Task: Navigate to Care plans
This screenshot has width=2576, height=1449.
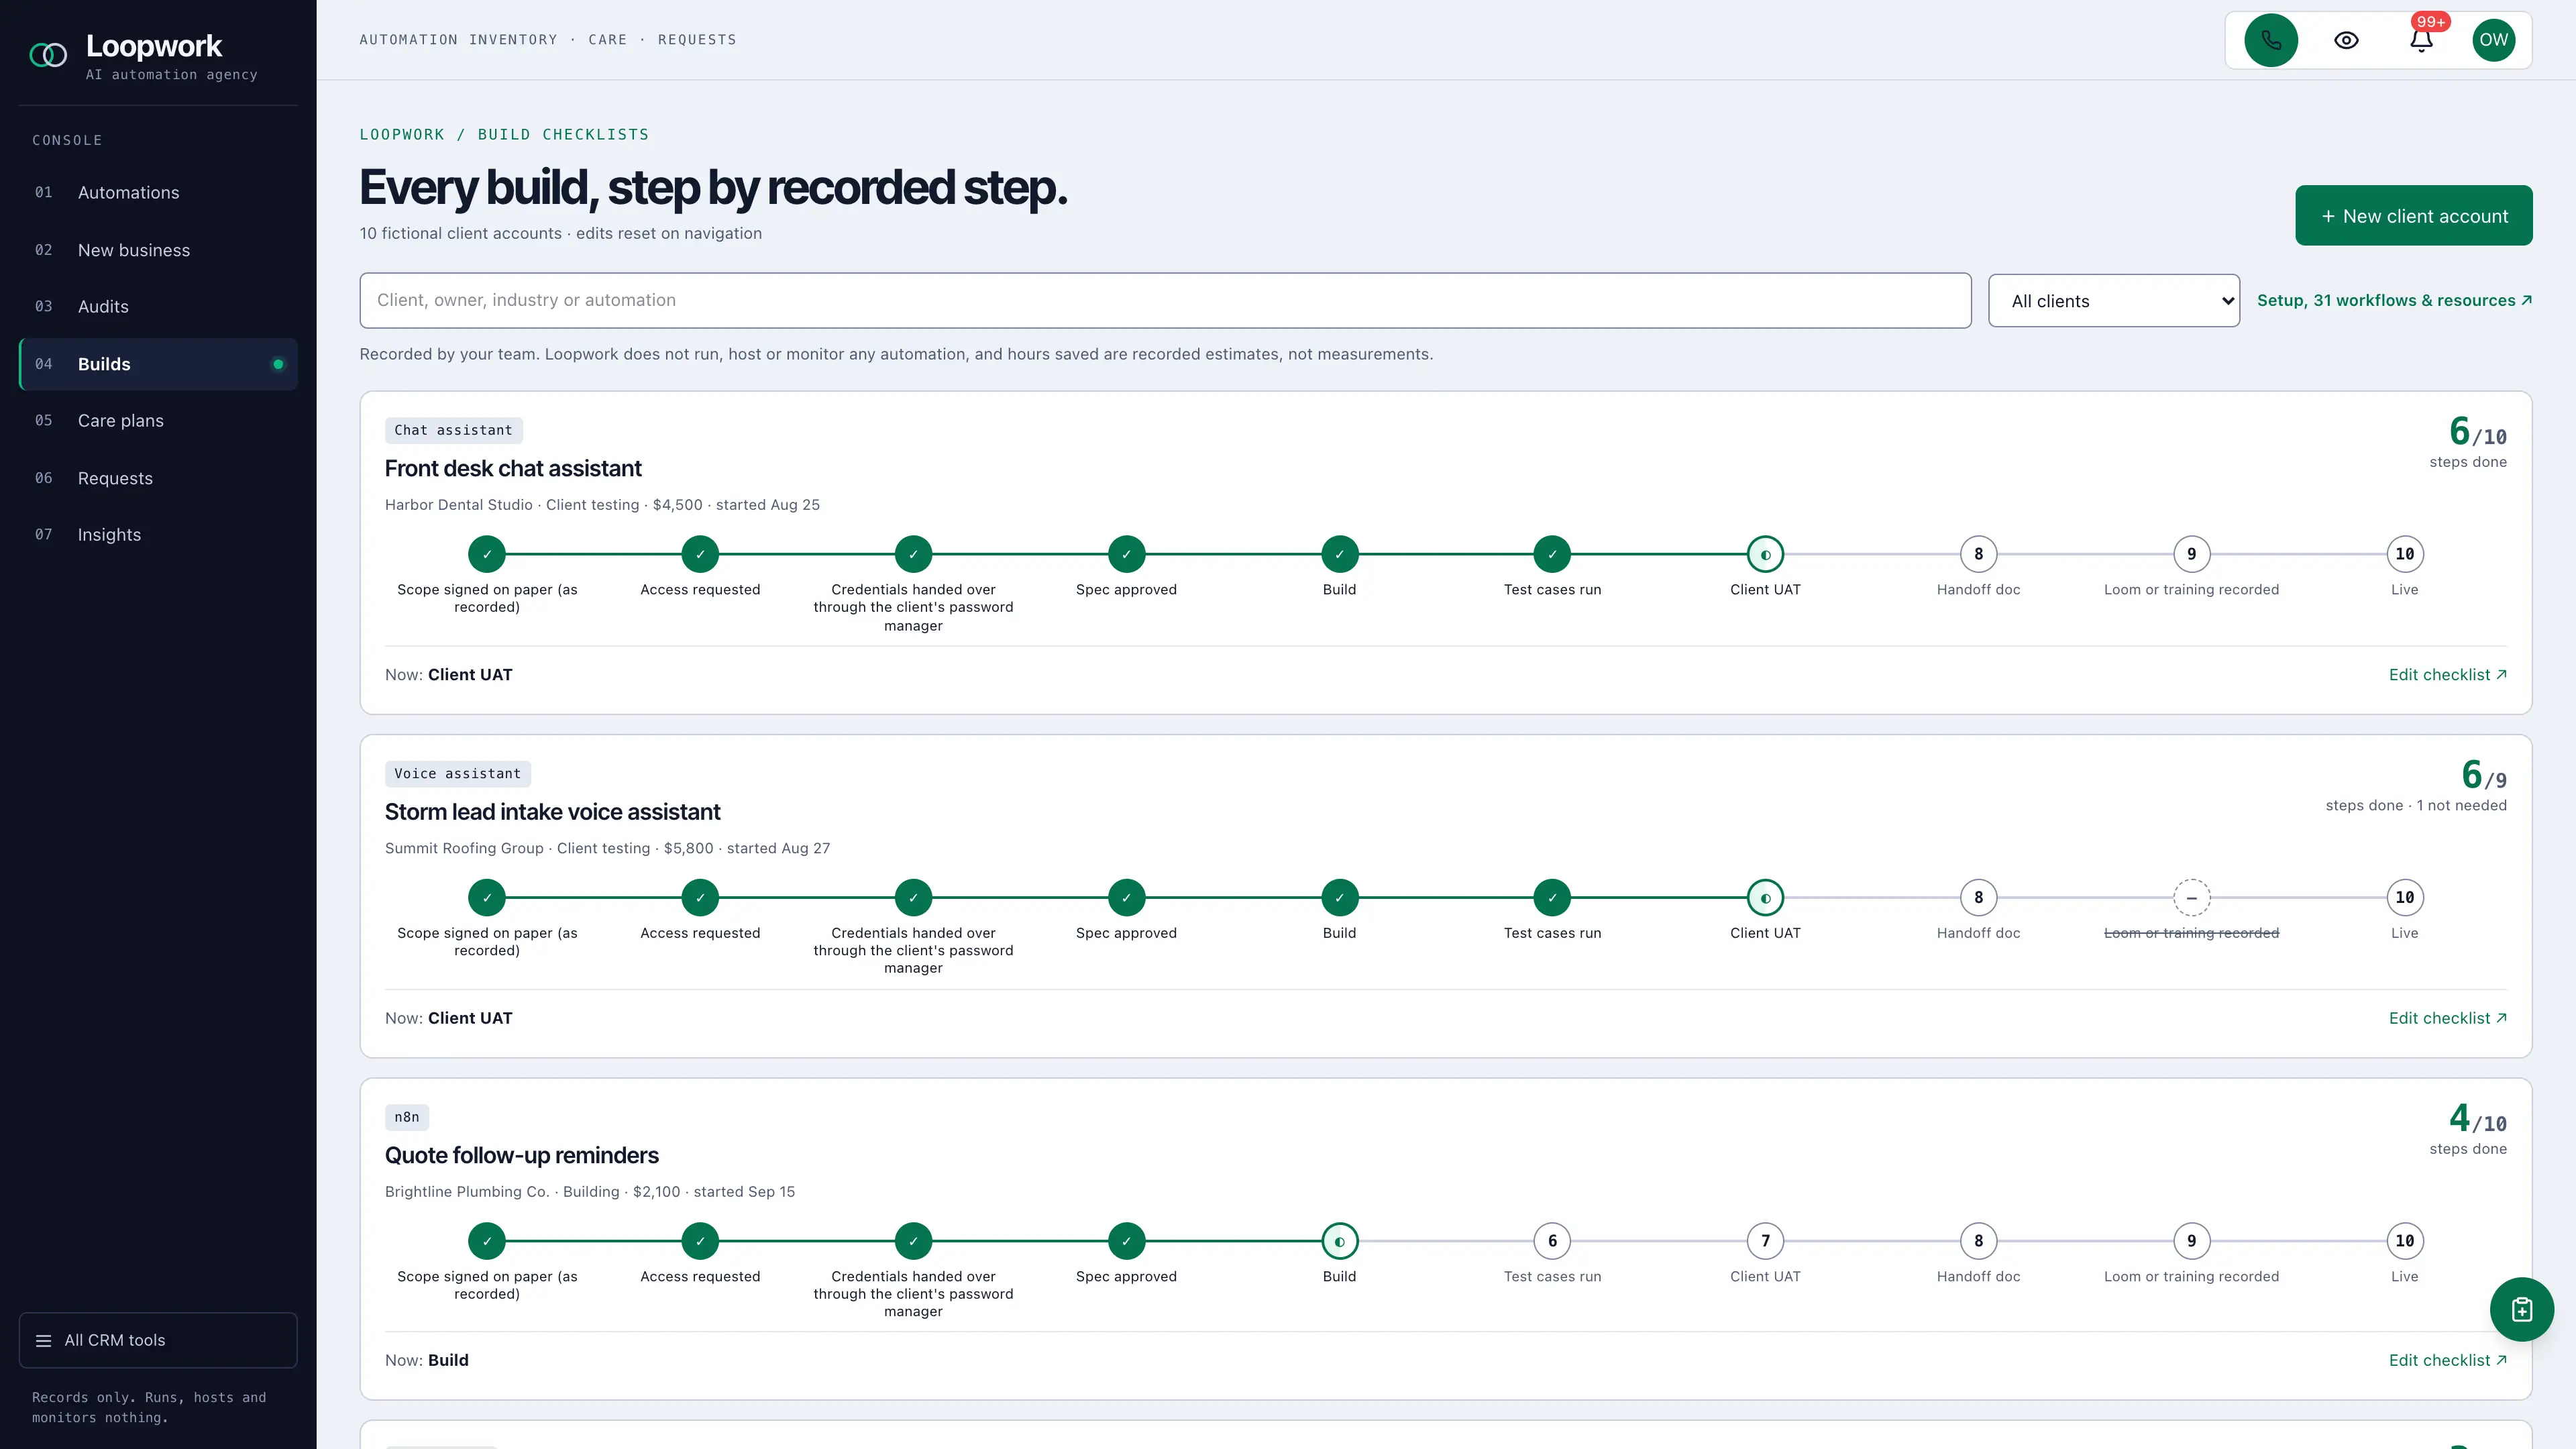Action: coord(158,421)
